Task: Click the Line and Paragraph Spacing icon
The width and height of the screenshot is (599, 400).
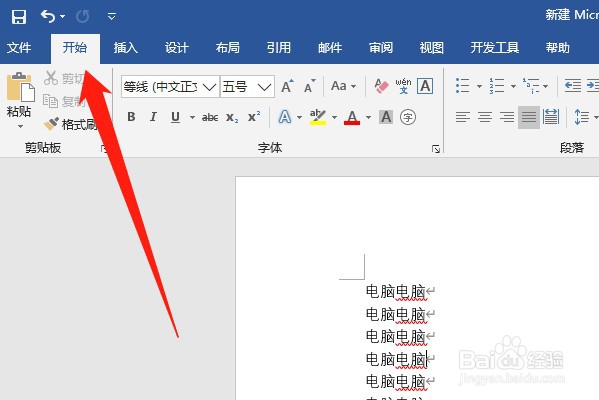Action: [581, 117]
